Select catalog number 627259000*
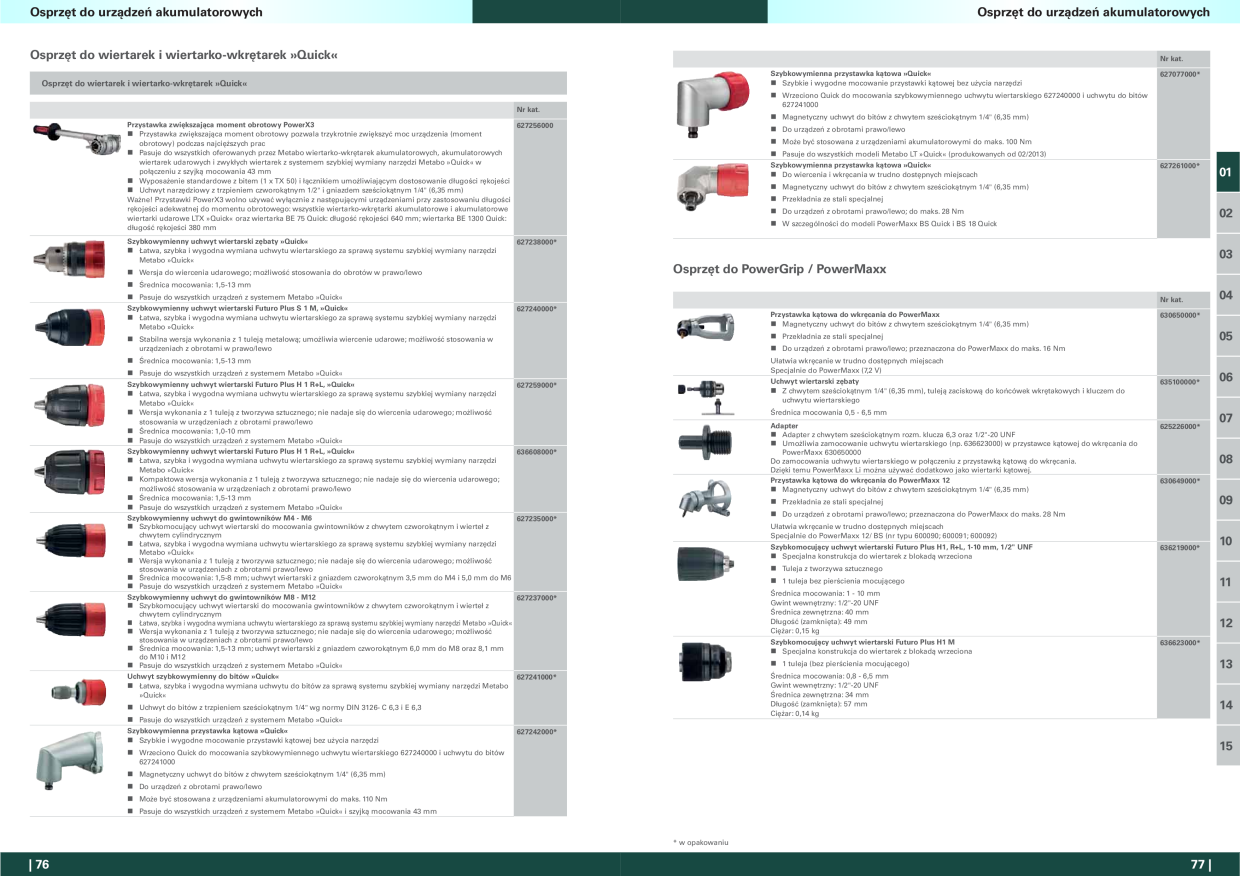1240x876 pixels. click(x=537, y=384)
